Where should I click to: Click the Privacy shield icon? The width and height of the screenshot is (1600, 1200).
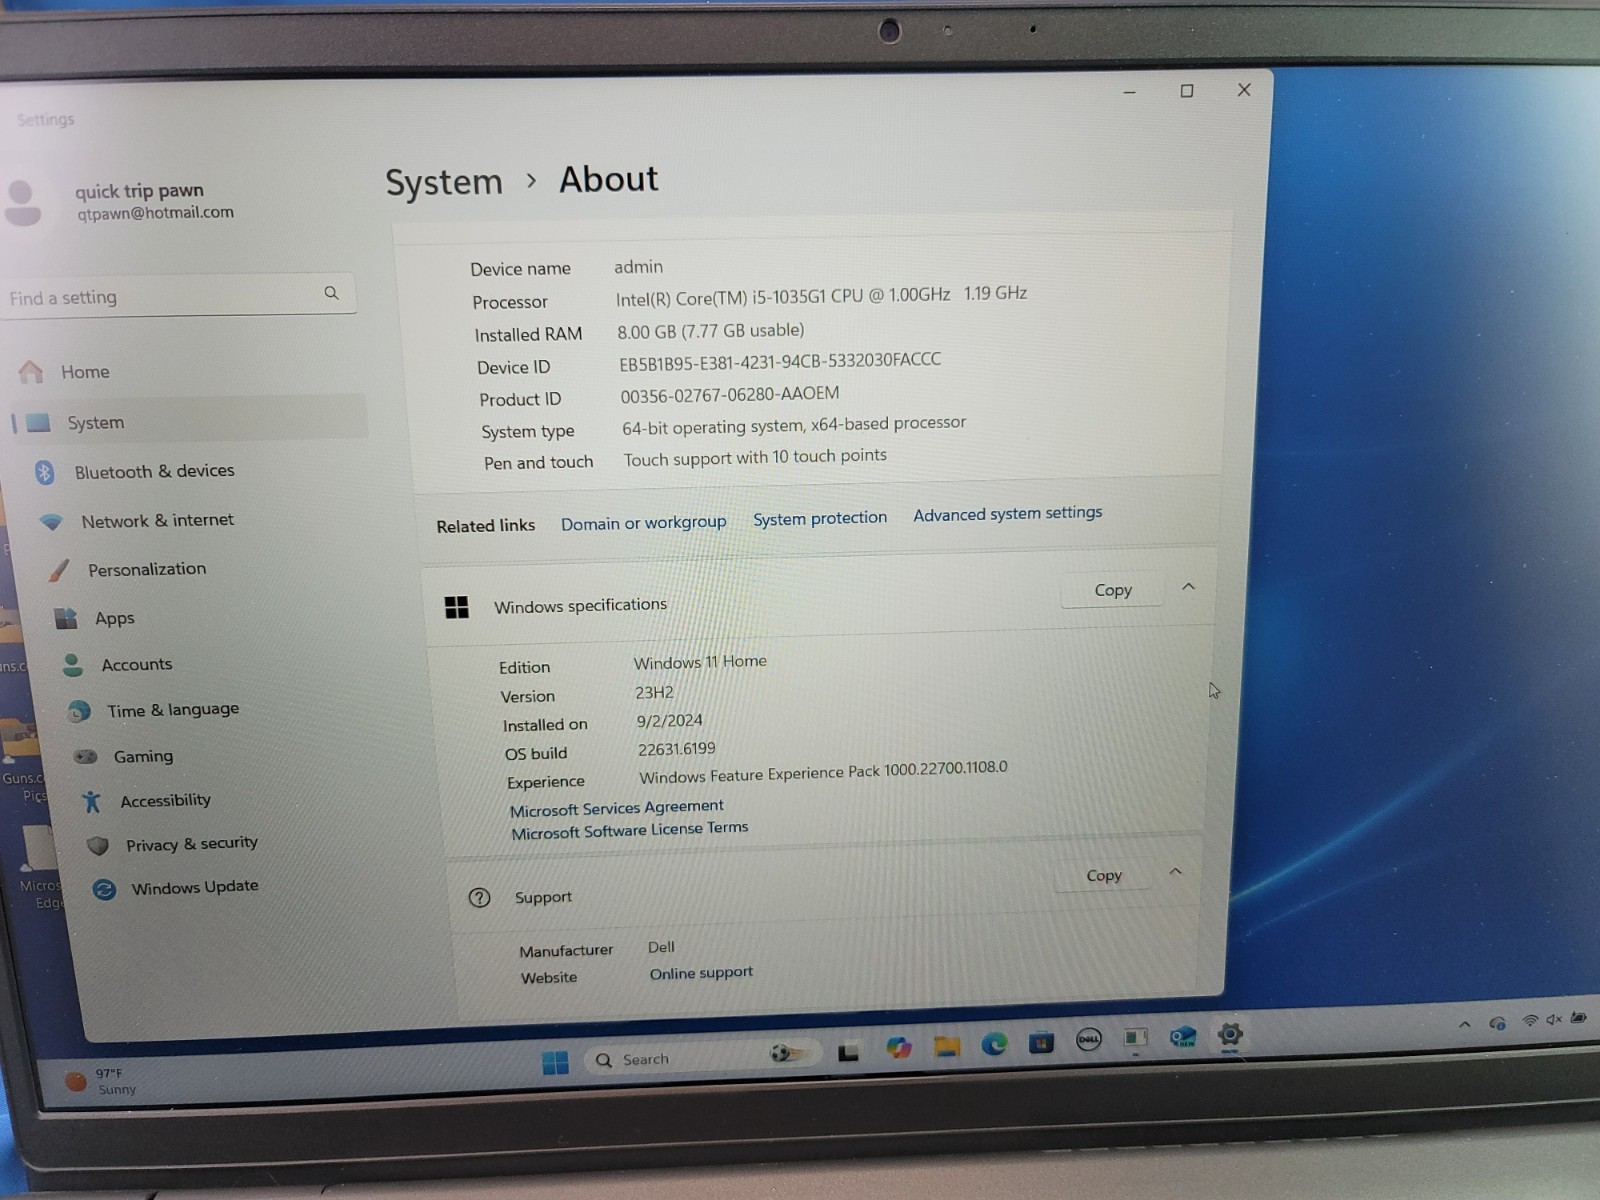click(97, 846)
